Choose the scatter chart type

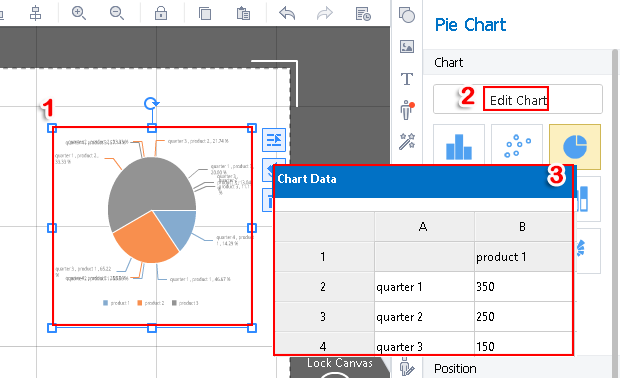[517, 145]
